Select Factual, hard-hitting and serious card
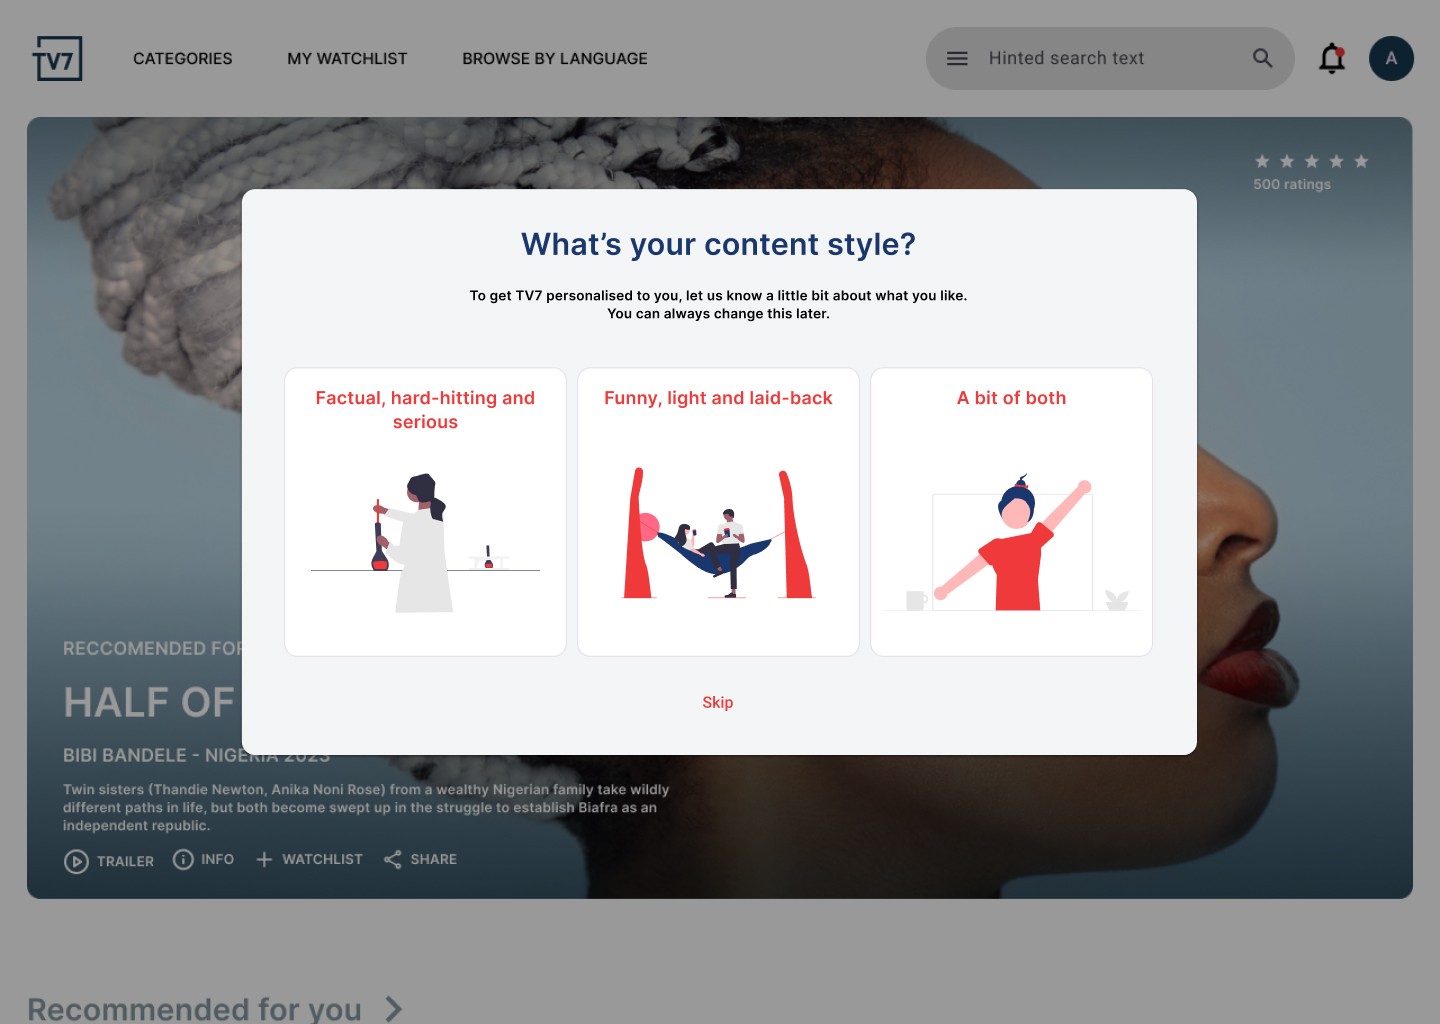Screen dimensions: 1440x1024 [x=425, y=512]
